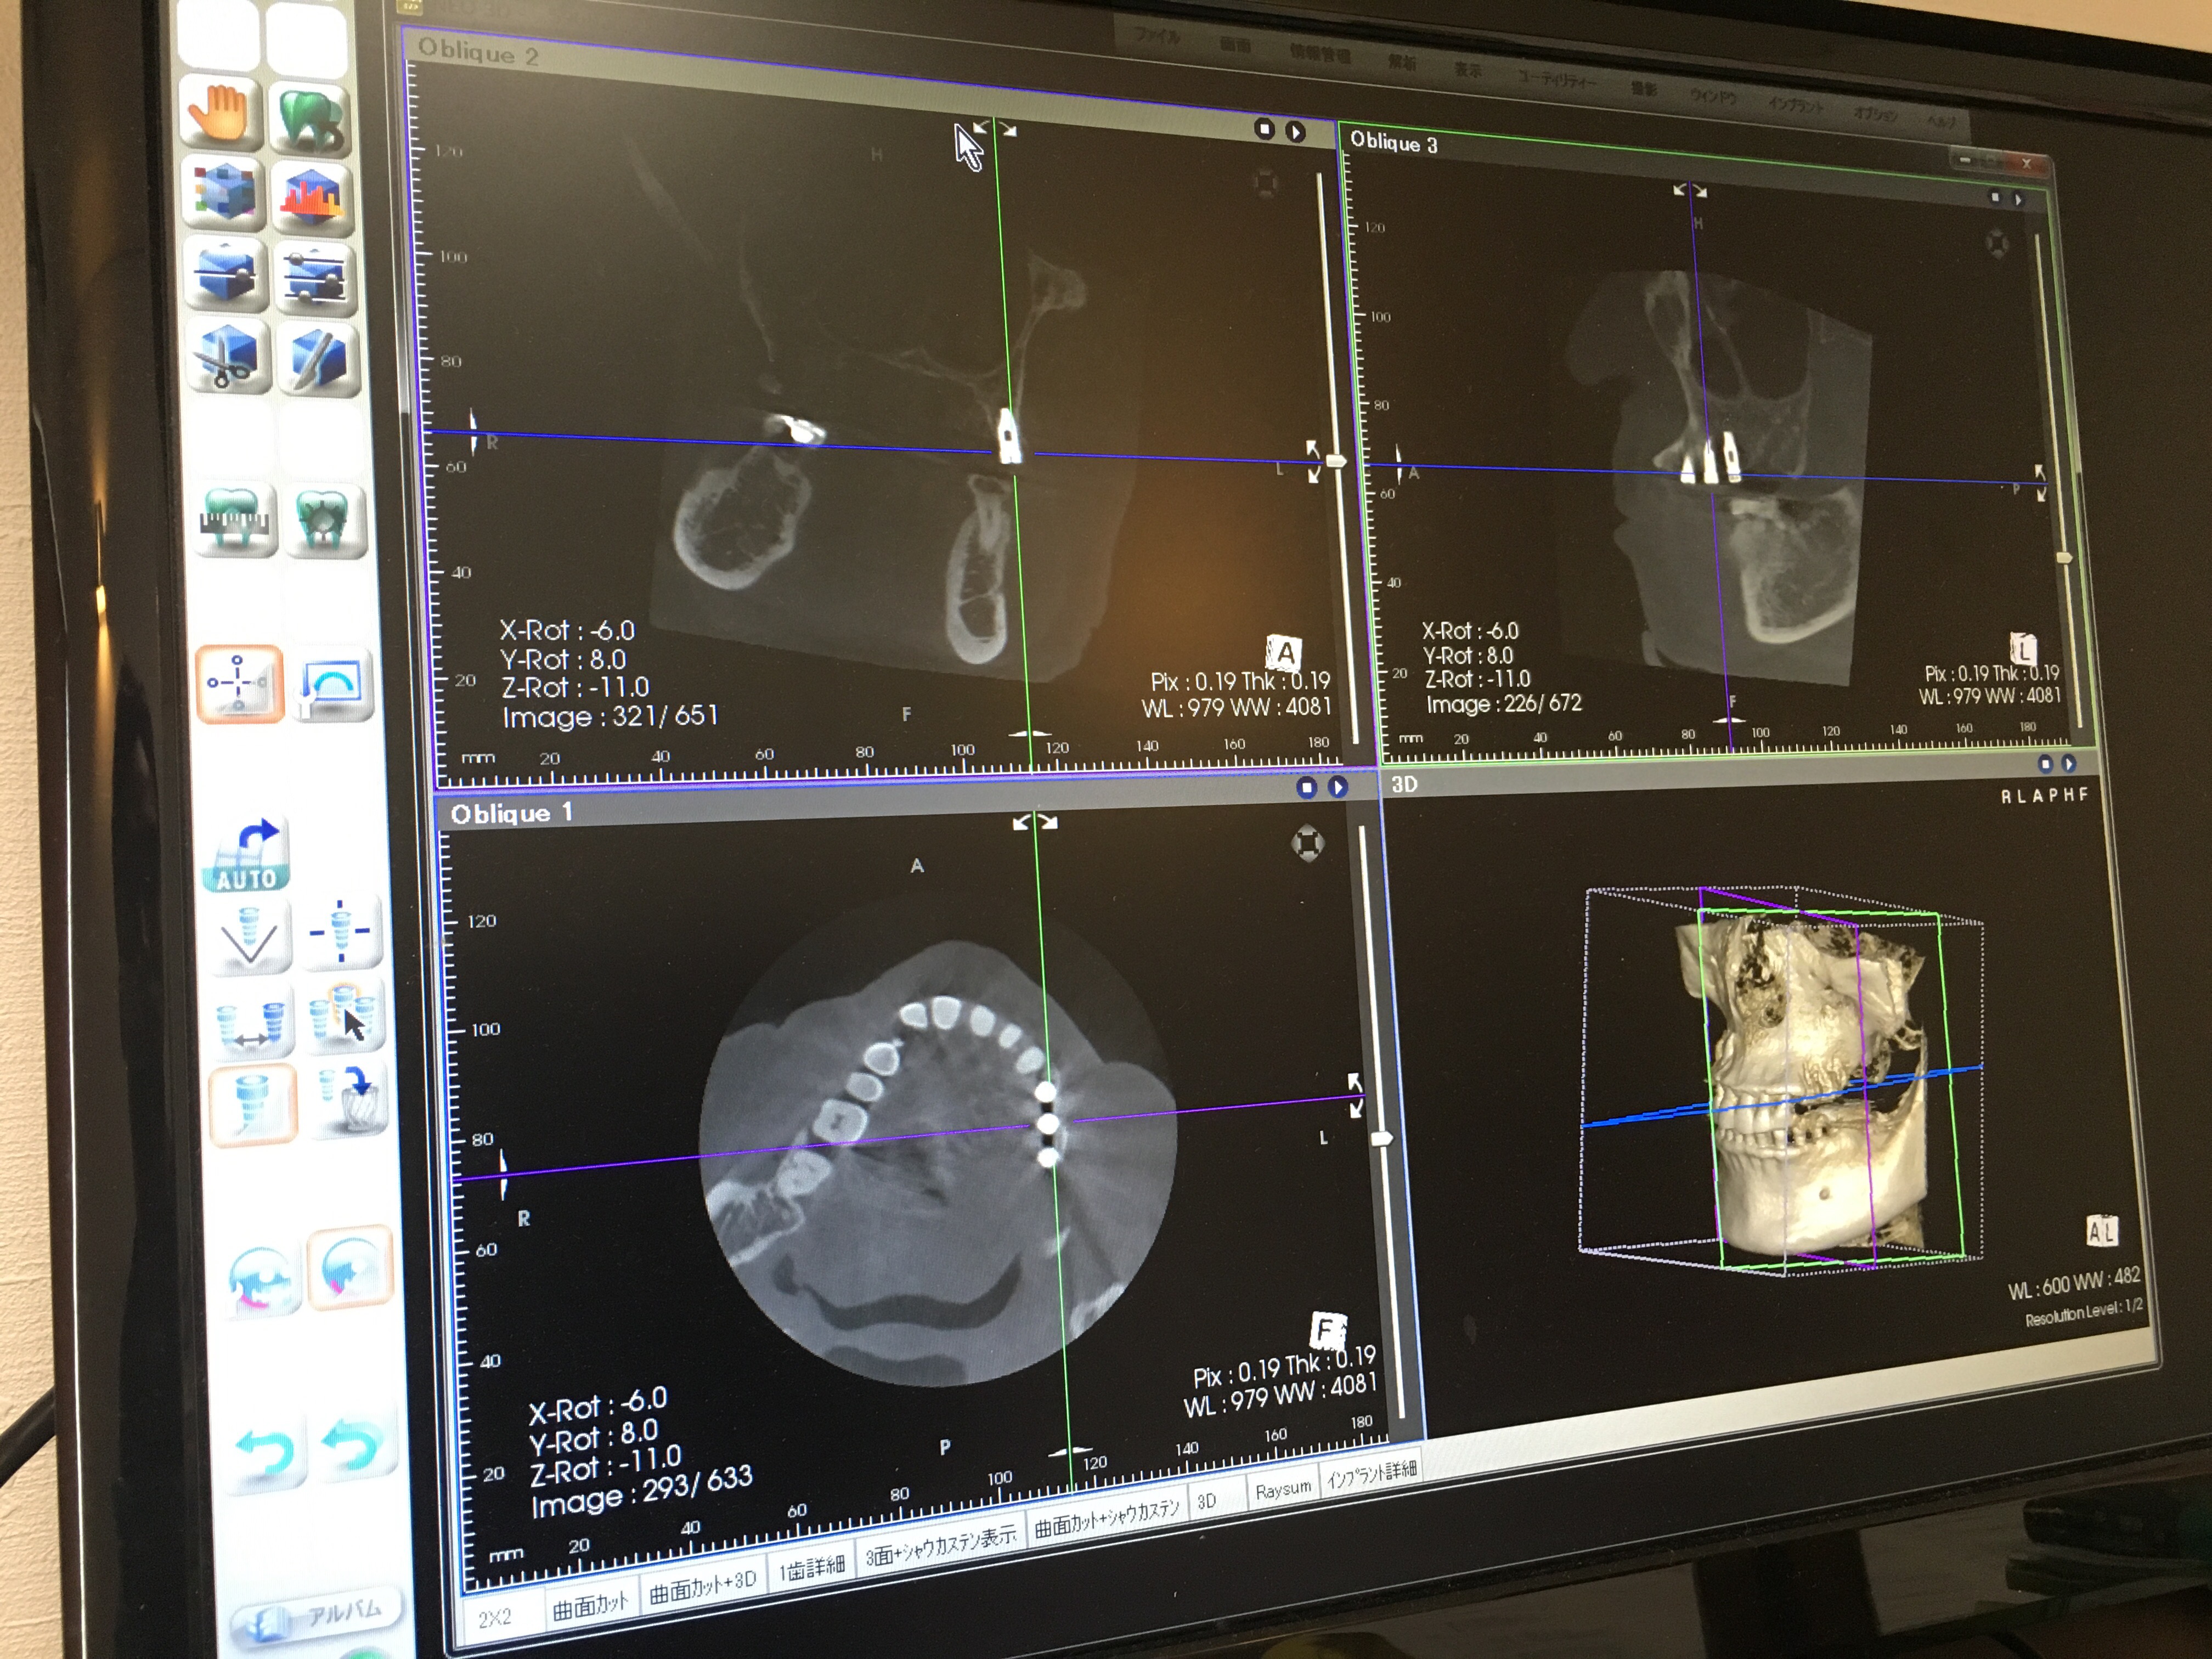This screenshot has height=1659, width=2212.
Task: Select the cube slice slider tool
Action: pyautogui.click(x=227, y=274)
